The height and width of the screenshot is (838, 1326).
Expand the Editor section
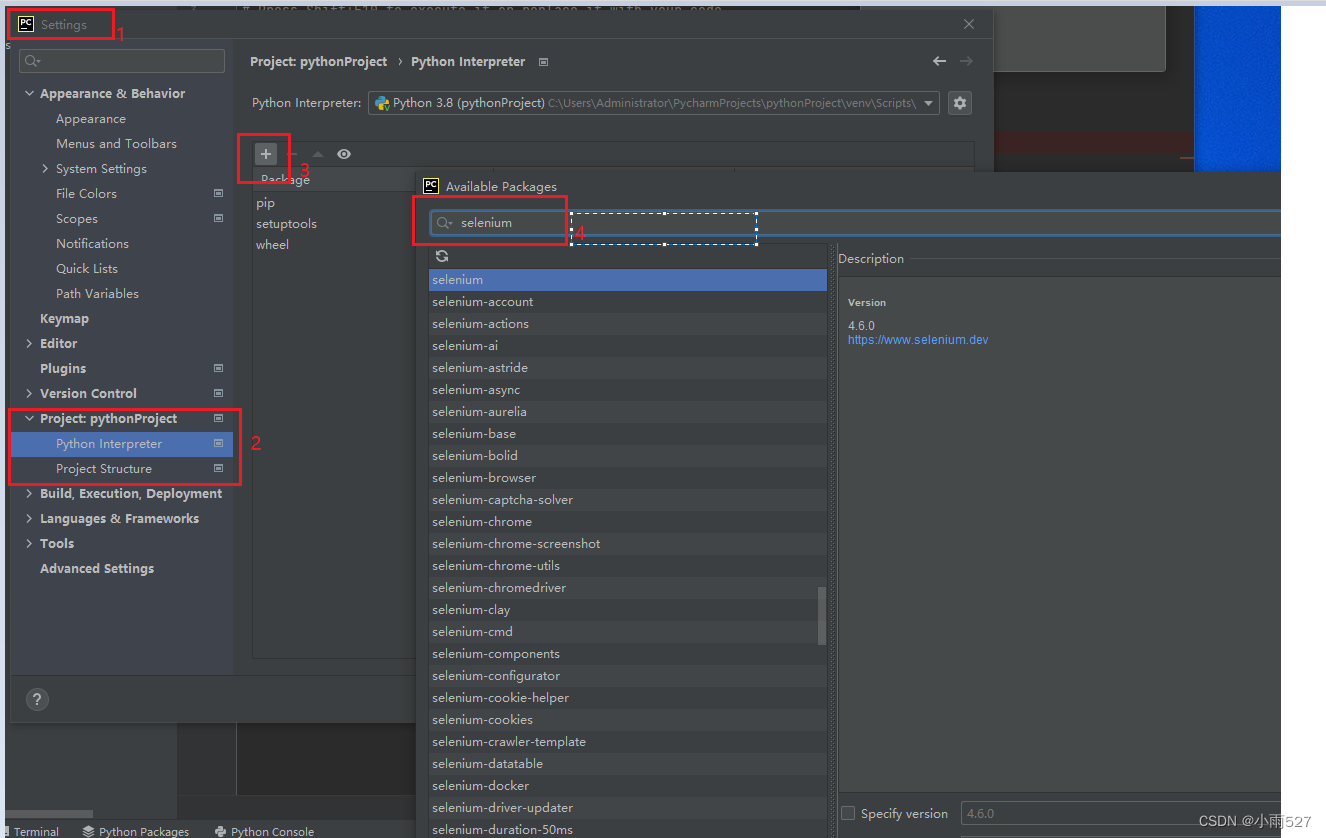point(29,343)
